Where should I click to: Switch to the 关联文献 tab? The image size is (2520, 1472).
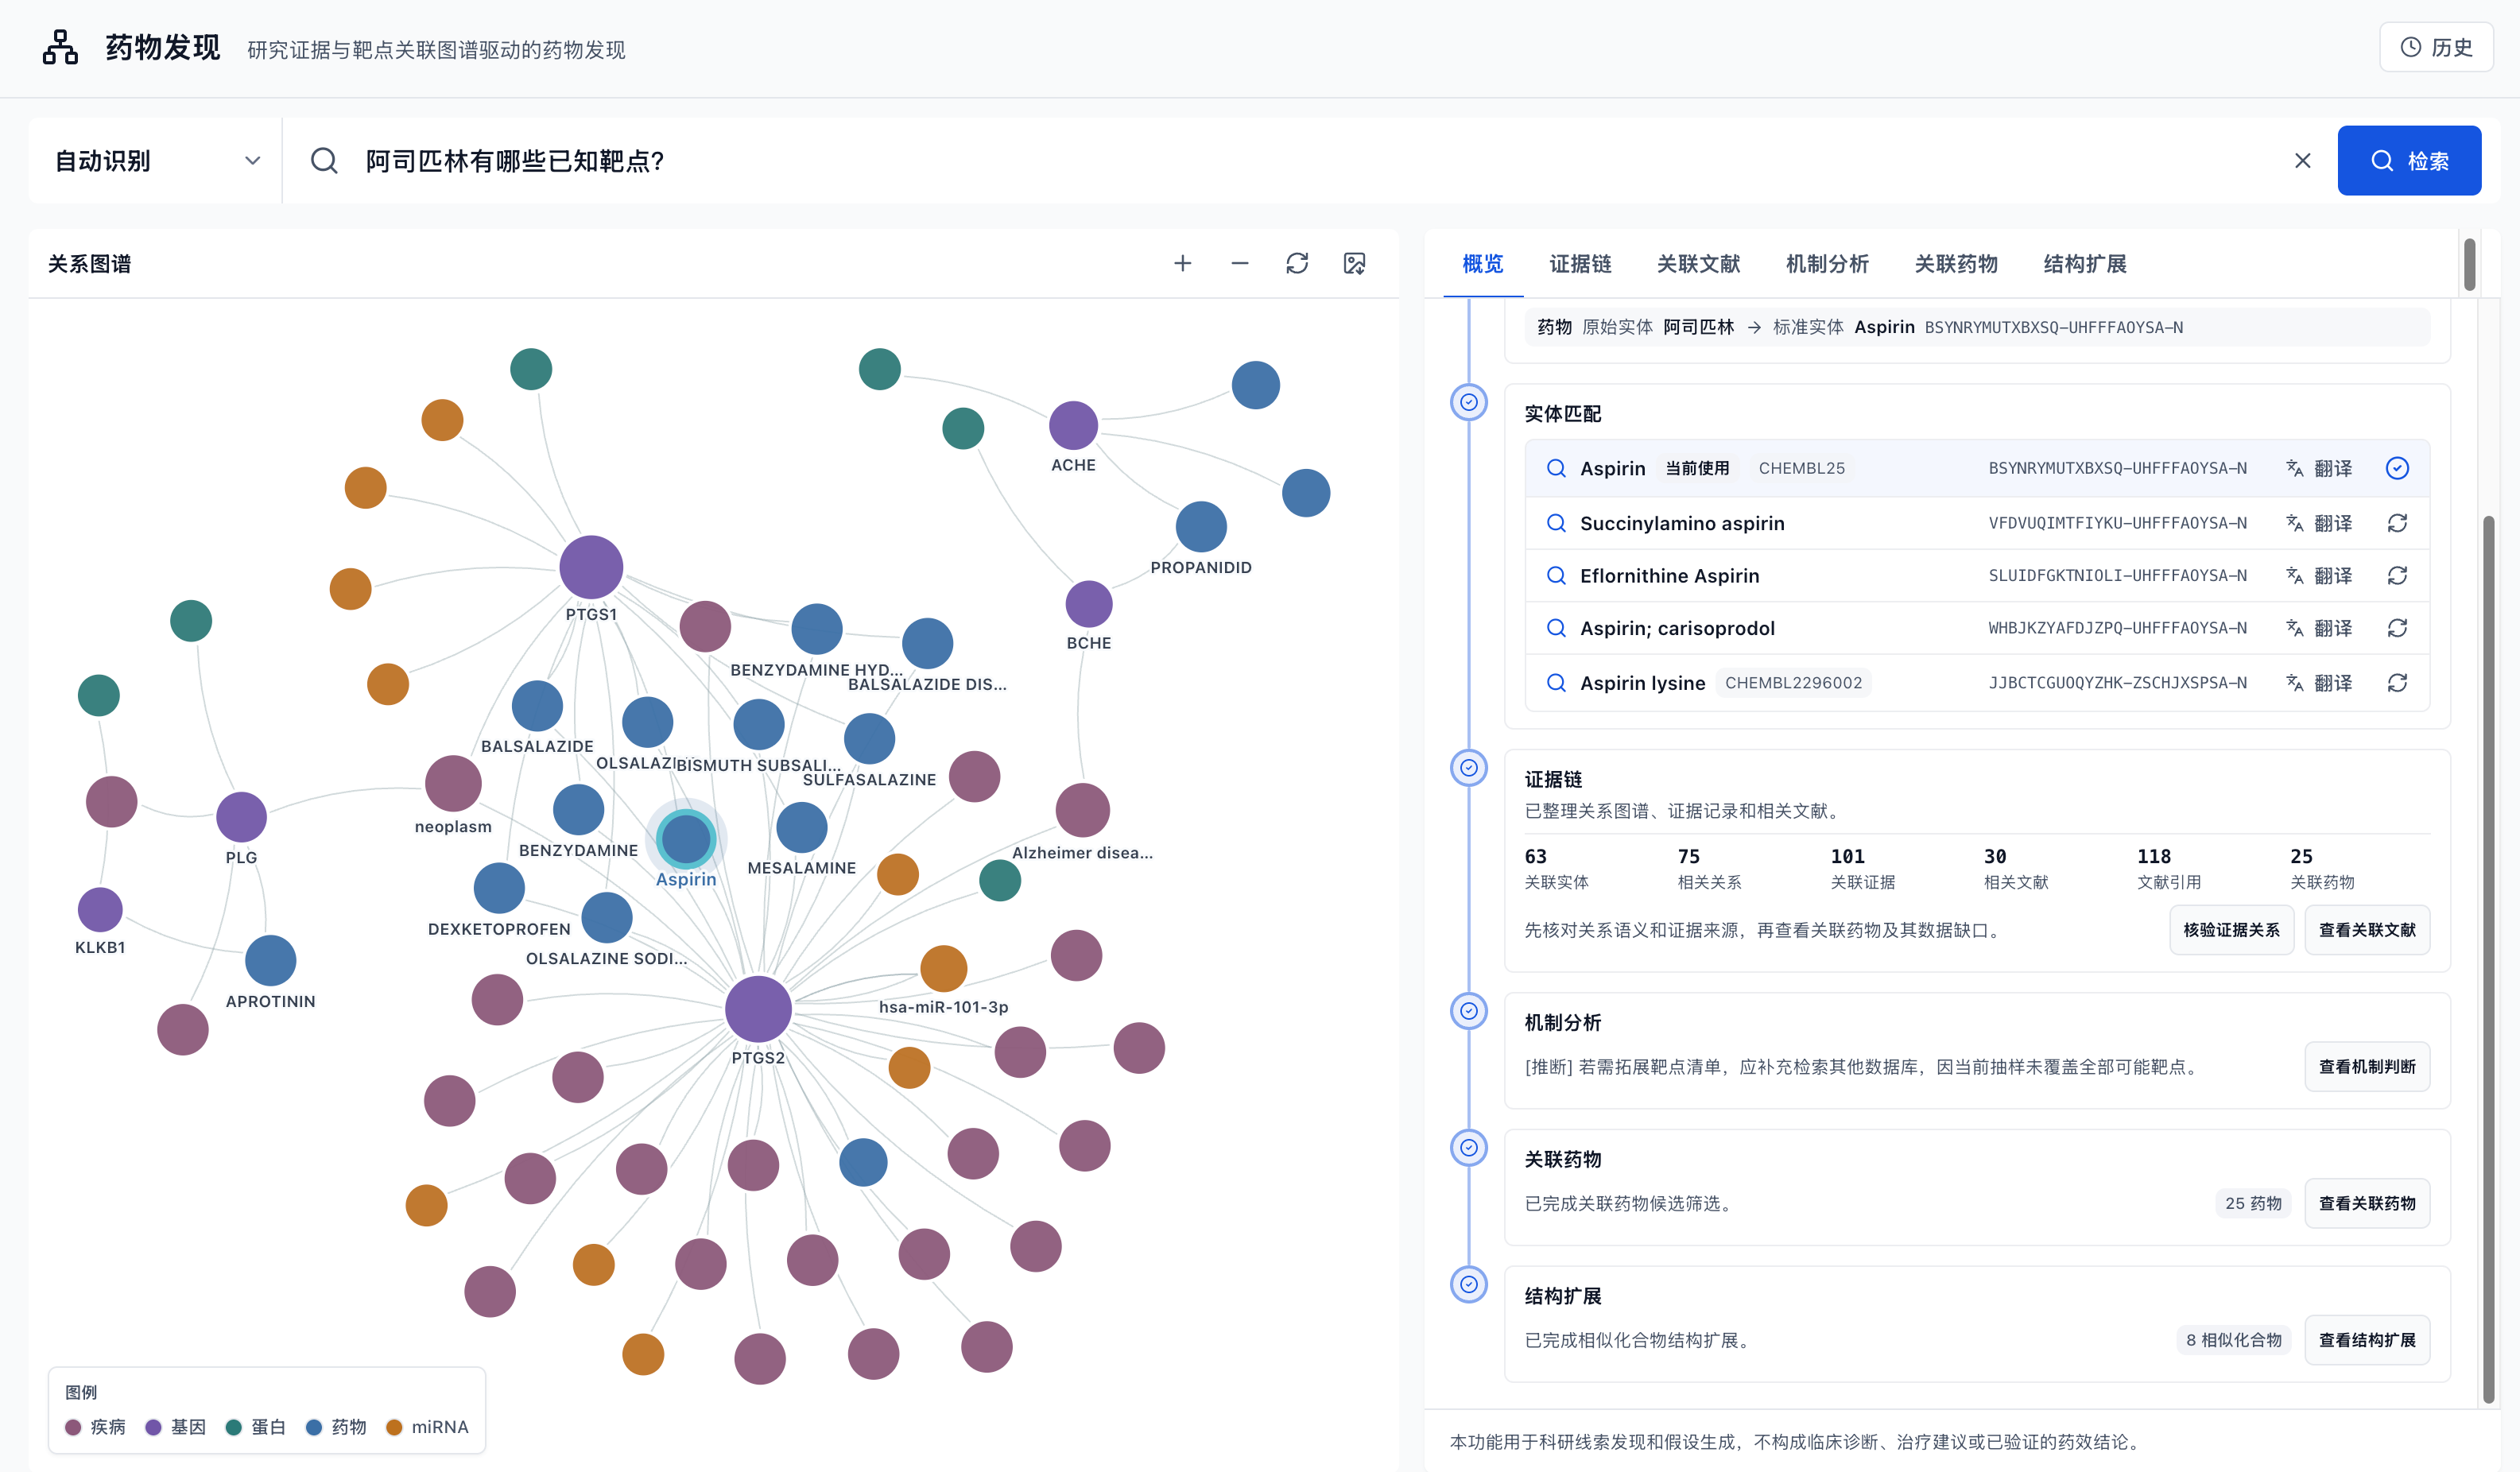click(1698, 264)
